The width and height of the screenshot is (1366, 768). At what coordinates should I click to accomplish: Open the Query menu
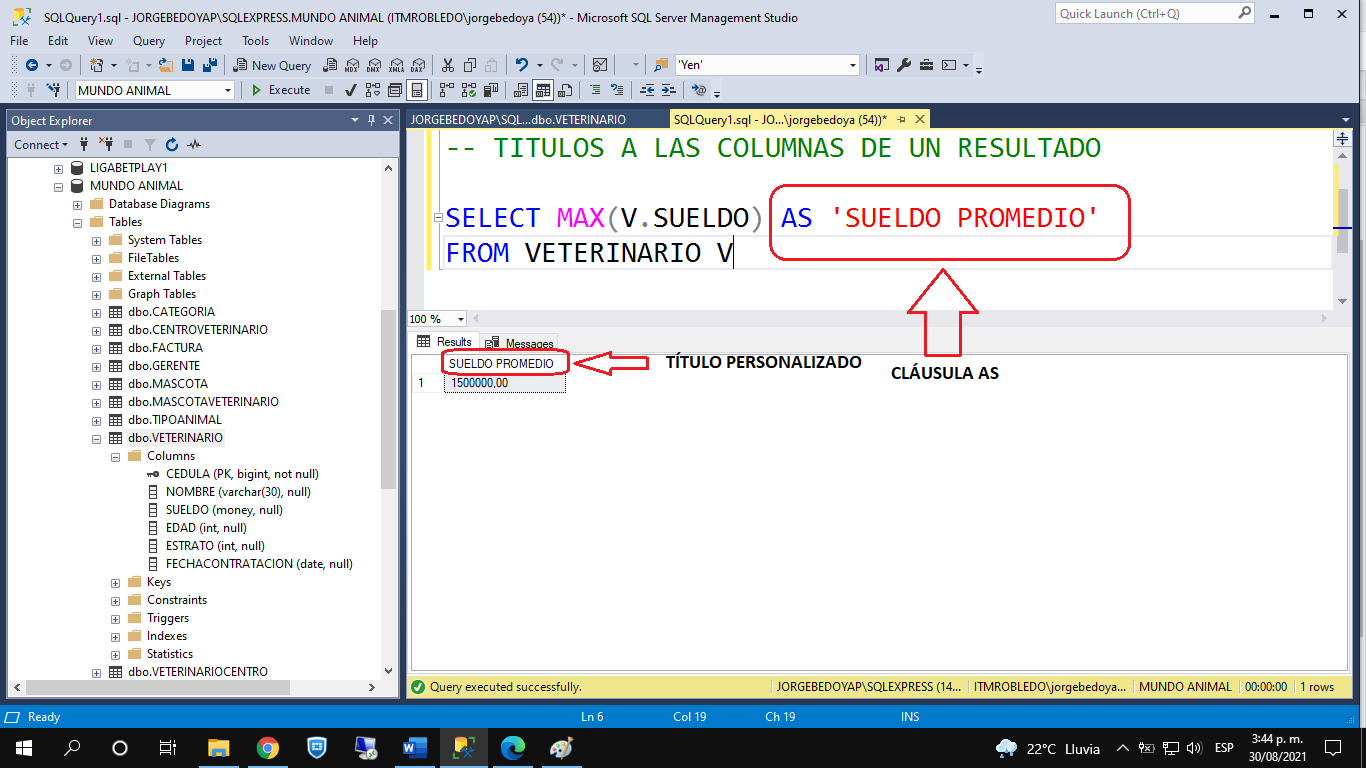(x=149, y=41)
